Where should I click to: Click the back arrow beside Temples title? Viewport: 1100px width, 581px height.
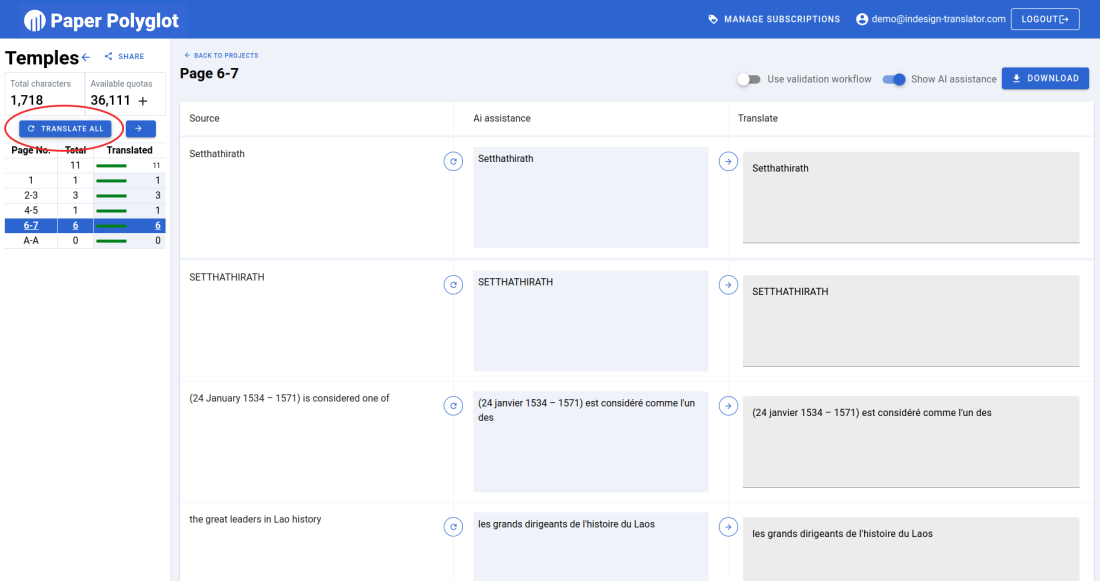point(86,57)
